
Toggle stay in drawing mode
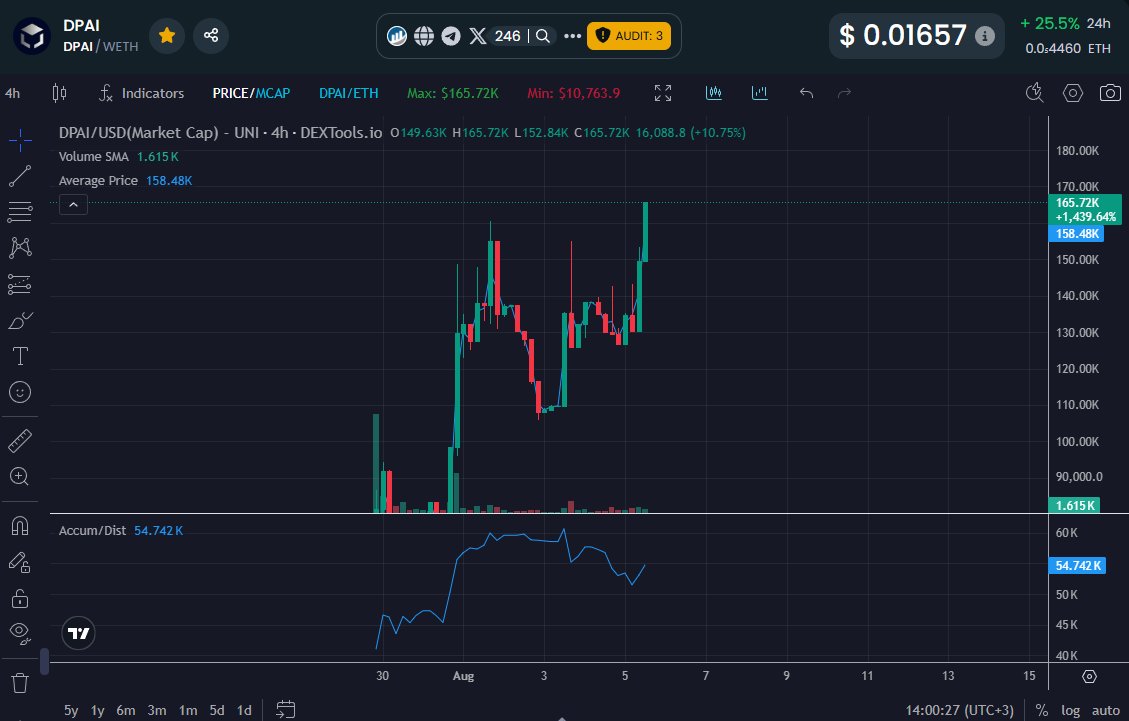(20, 563)
